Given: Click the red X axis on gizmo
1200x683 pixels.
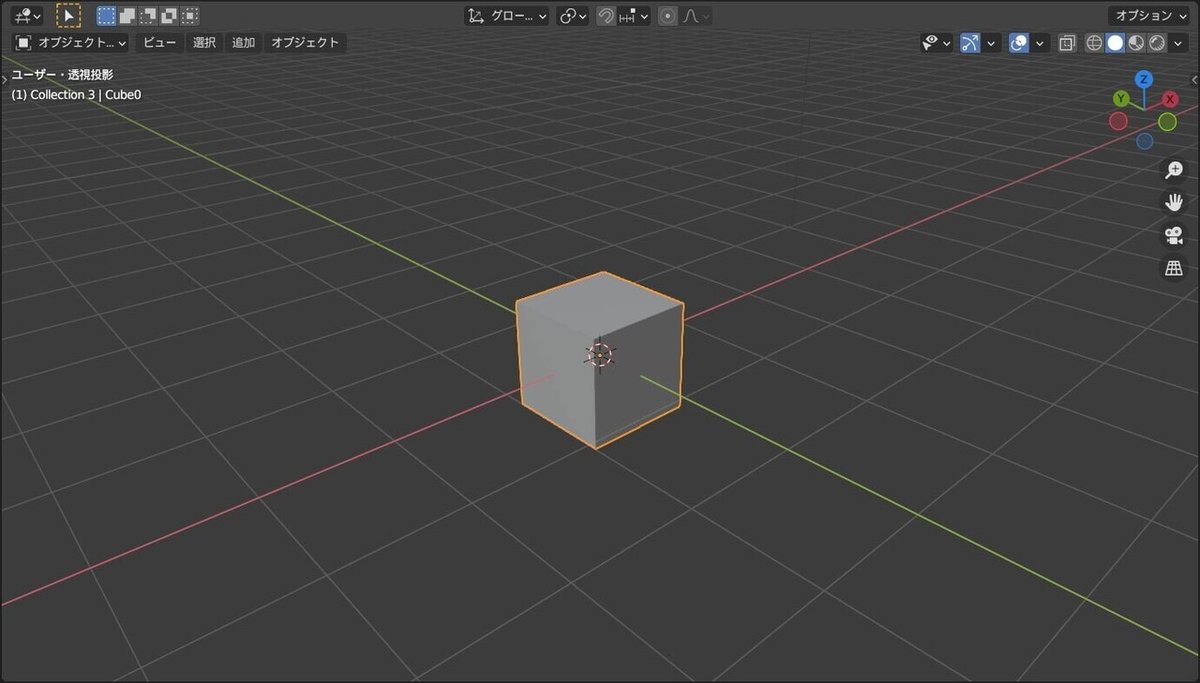Looking at the screenshot, I should [1170, 99].
